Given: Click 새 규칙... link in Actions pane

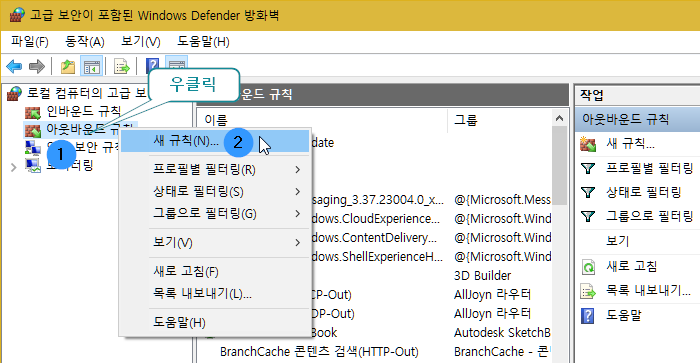Looking at the screenshot, I should 630,144.
